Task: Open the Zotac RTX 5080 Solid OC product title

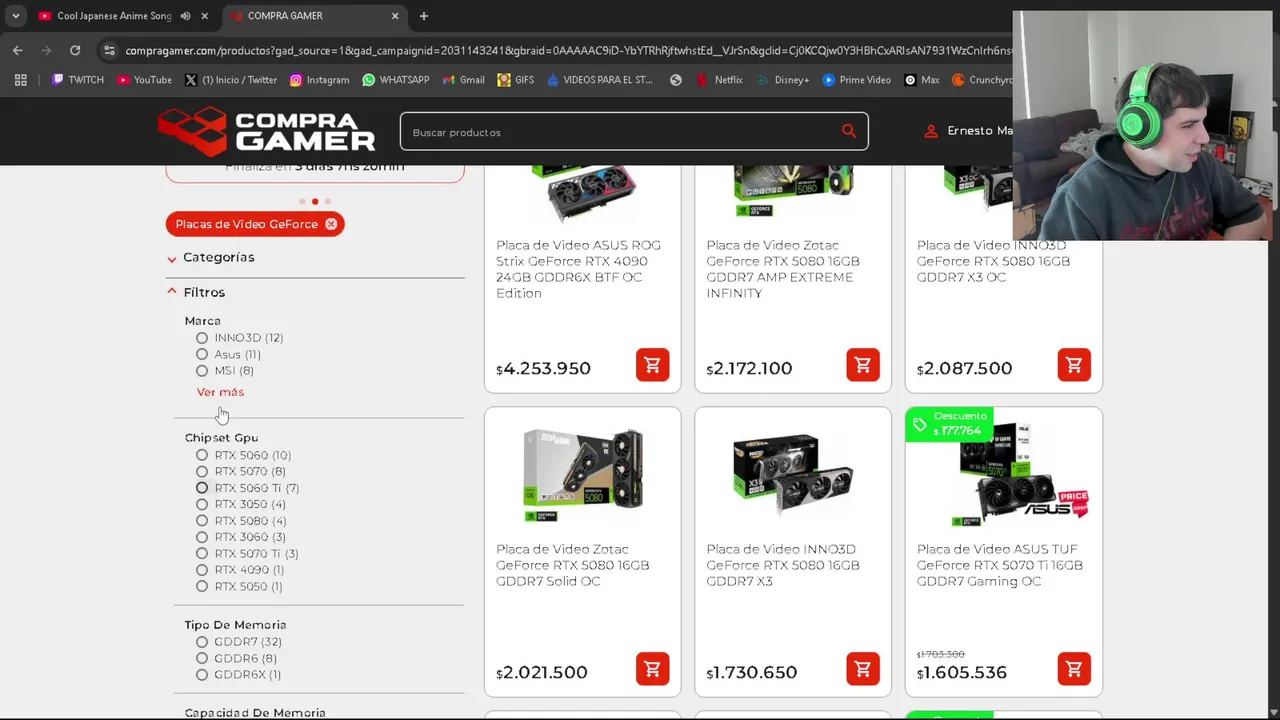Action: (573, 565)
